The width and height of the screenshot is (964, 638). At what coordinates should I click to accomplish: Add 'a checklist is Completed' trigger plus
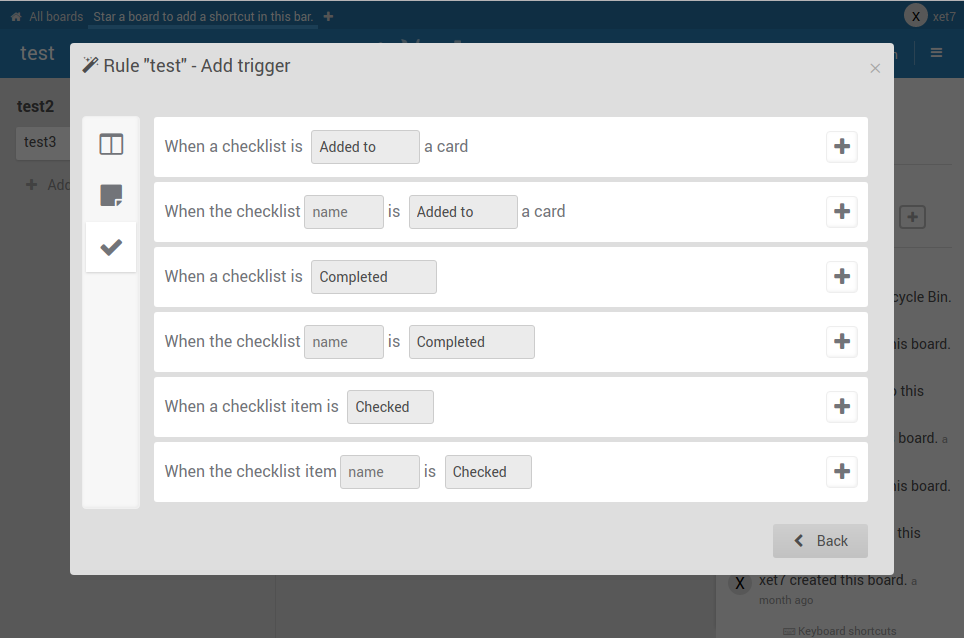tap(842, 277)
